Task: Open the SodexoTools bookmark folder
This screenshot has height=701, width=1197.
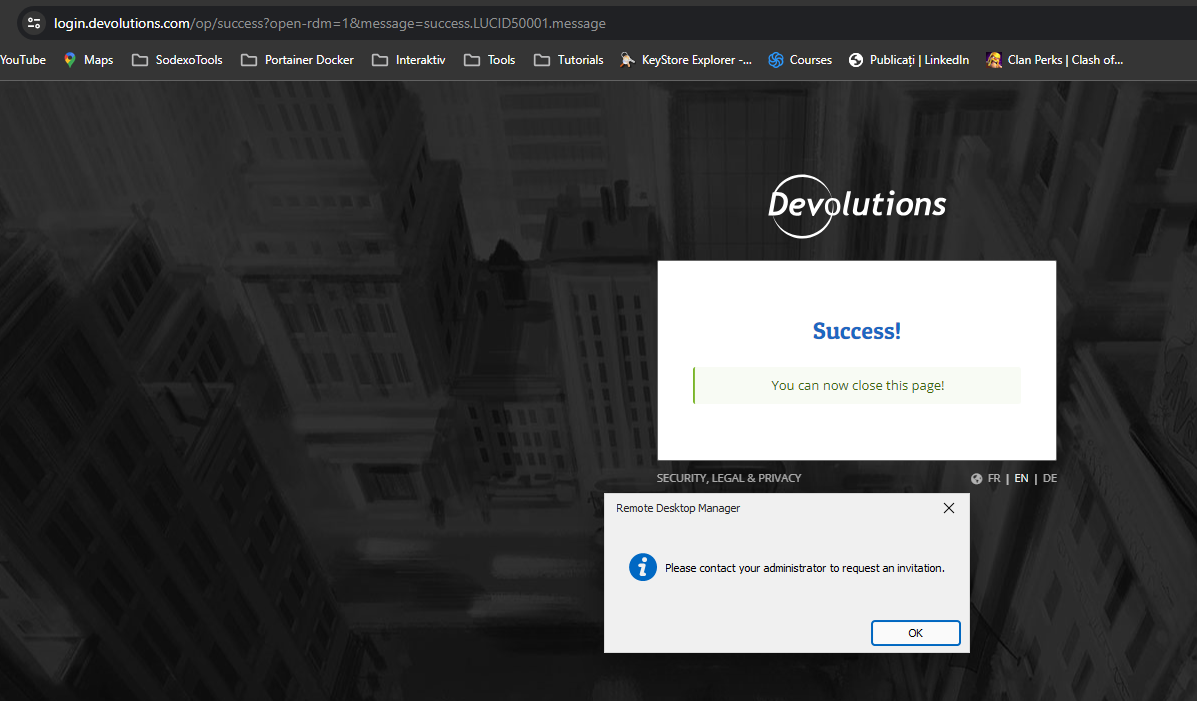Action: pos(177,60)
